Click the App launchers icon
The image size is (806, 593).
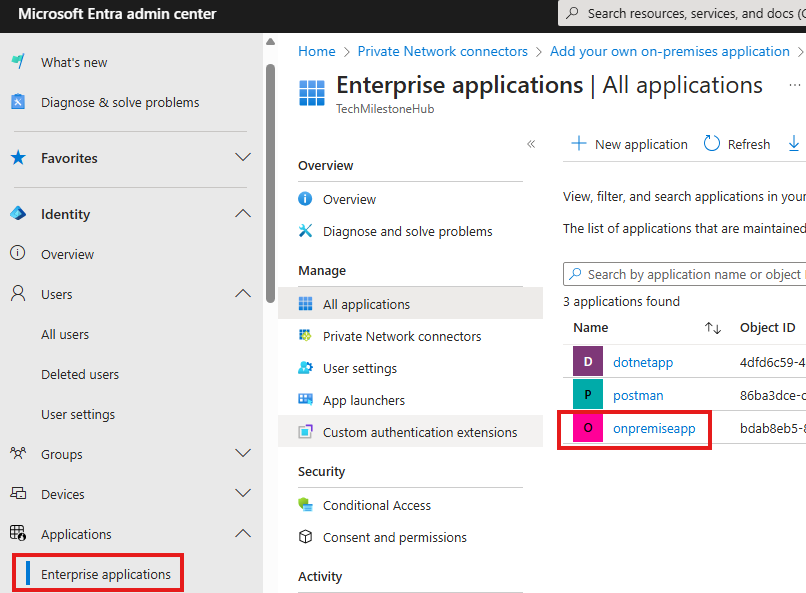pos(305,399)
